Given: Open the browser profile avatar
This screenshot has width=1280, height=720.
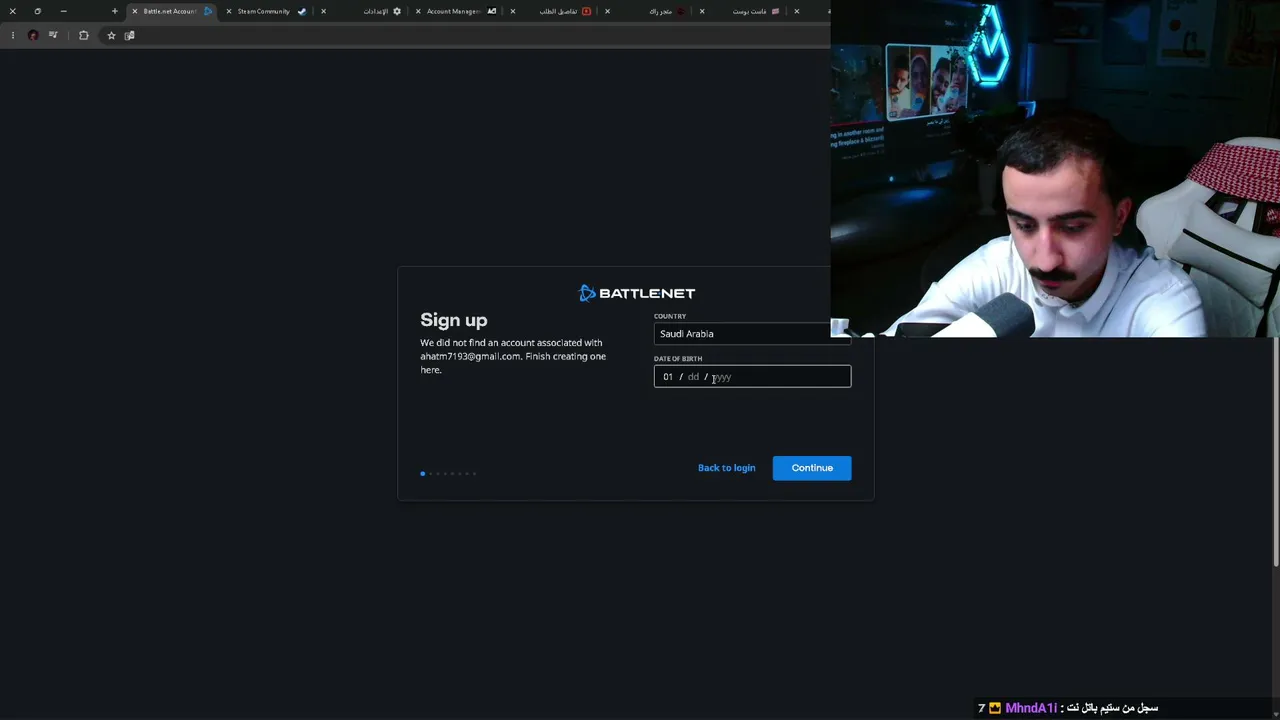Looking at the screenshot, I should pyautogui.click(x=33, y=35).
